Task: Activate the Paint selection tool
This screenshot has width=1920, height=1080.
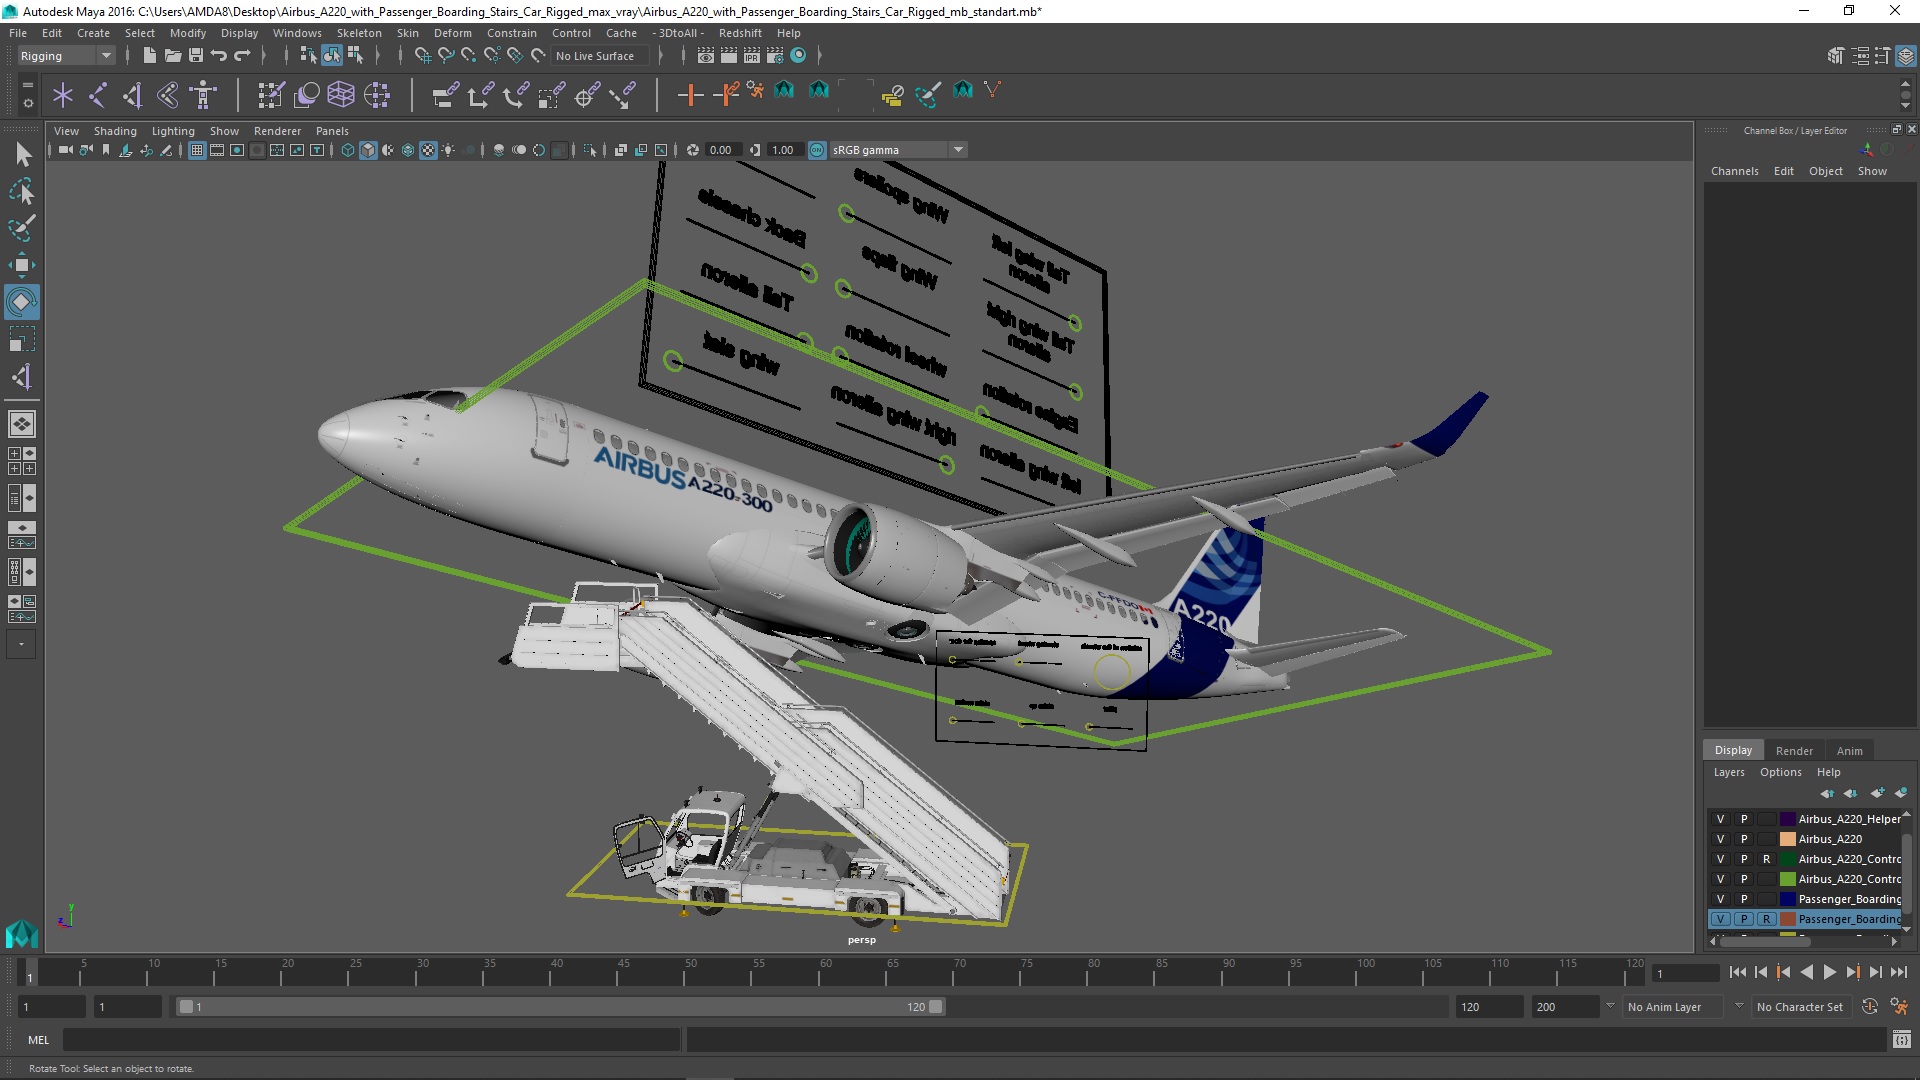Action: coord(21,228)
